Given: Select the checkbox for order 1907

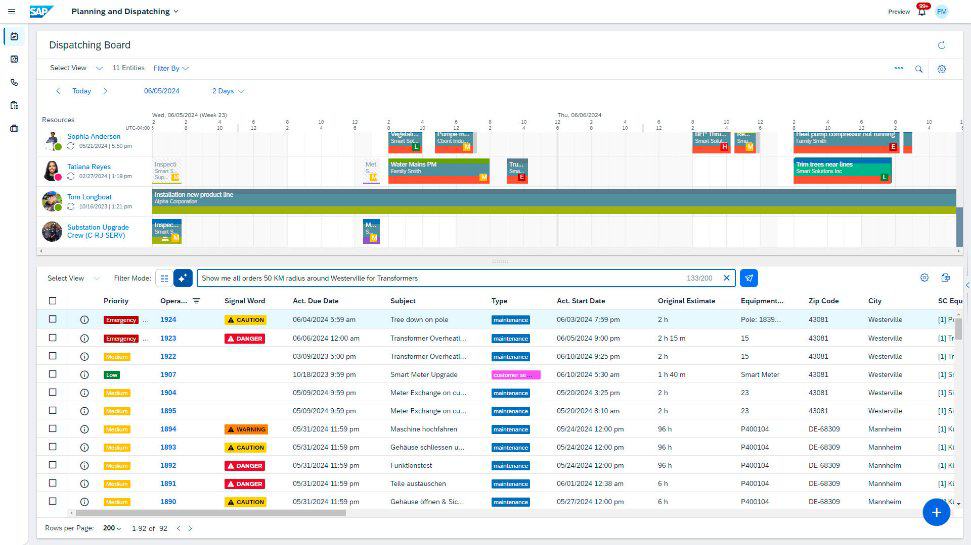Looking at the screenshot, I should (x=53, y=374).
